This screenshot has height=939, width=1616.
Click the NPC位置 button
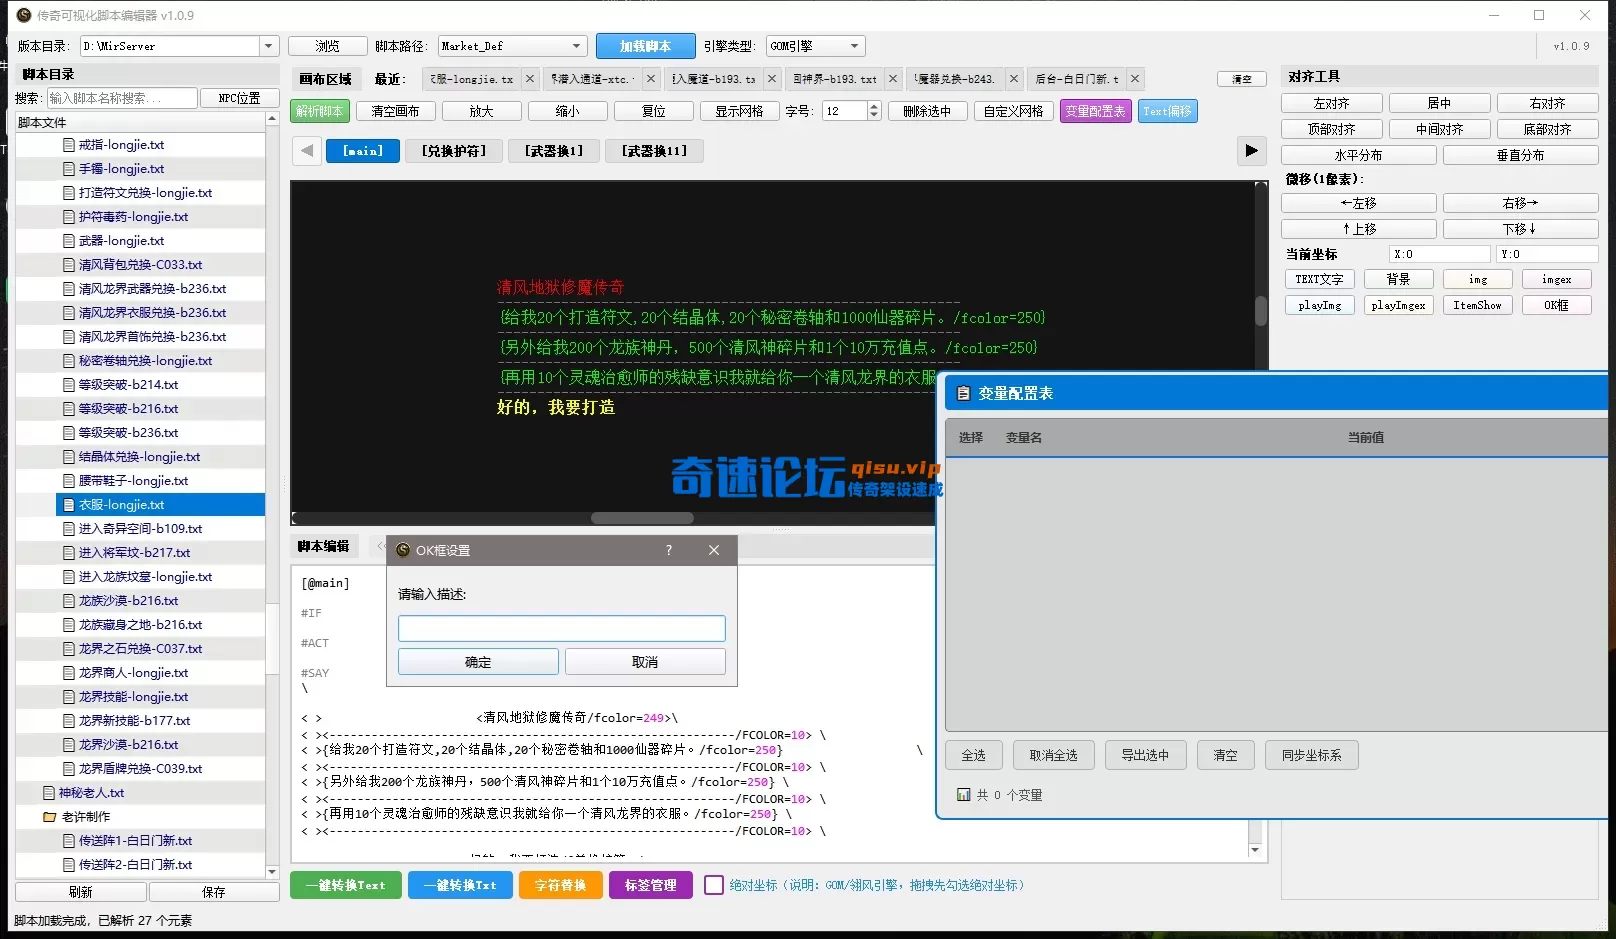tap(239, 98)
